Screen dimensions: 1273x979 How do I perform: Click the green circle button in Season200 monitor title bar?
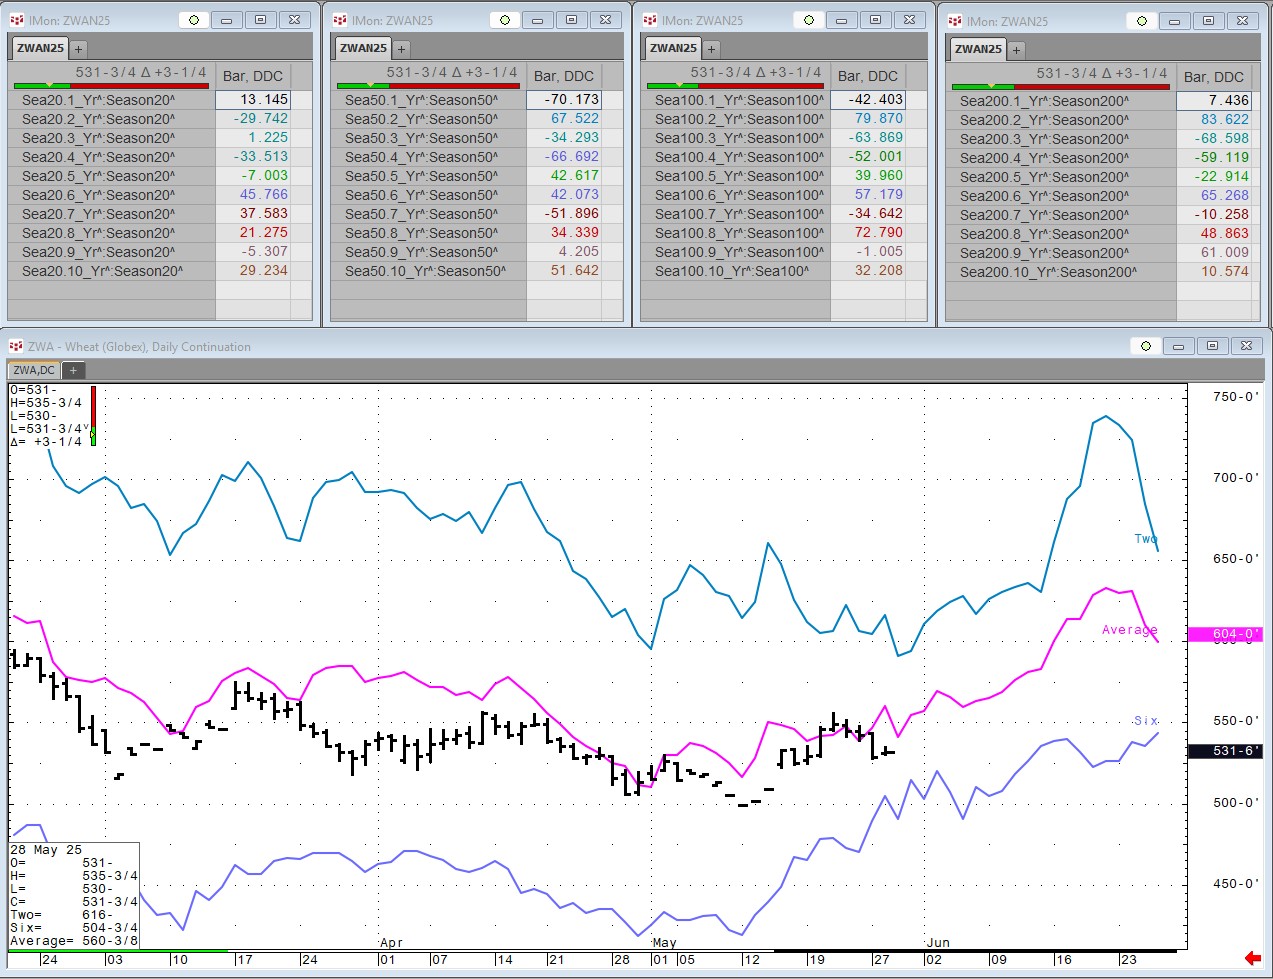(1140, 21)
